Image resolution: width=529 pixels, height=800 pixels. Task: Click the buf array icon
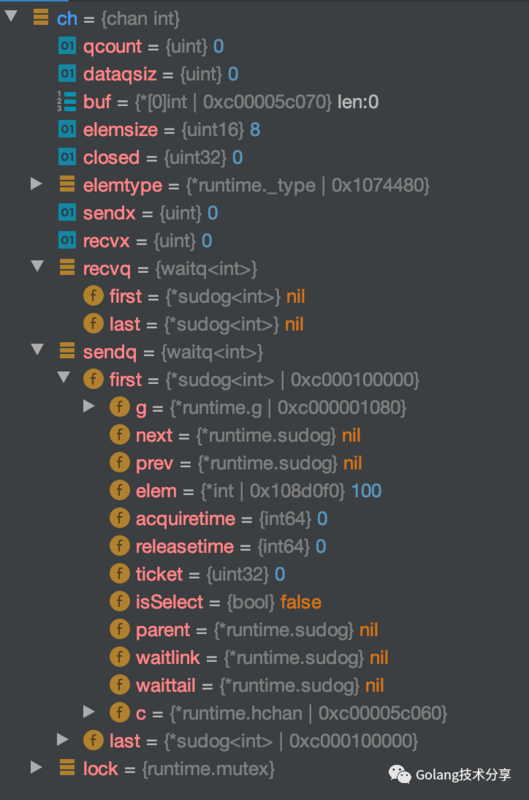click(x=67, y=102)
